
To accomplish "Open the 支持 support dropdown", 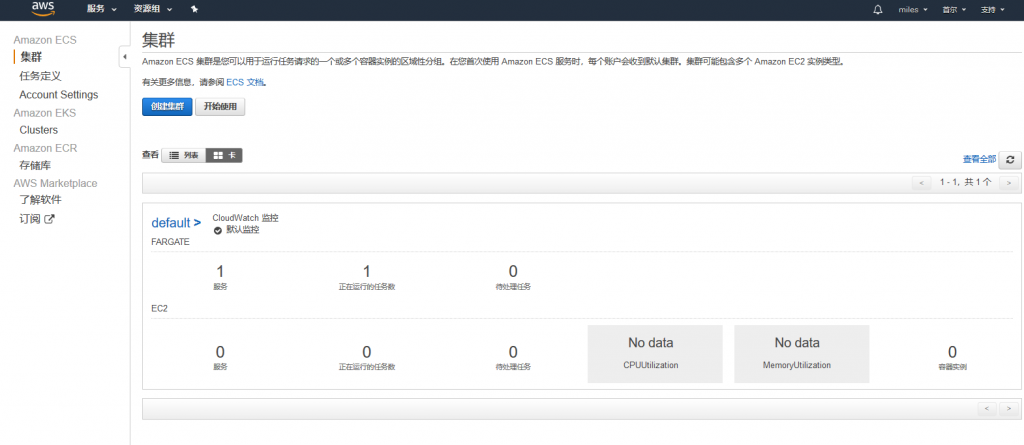I will click(x=992, y=10).
